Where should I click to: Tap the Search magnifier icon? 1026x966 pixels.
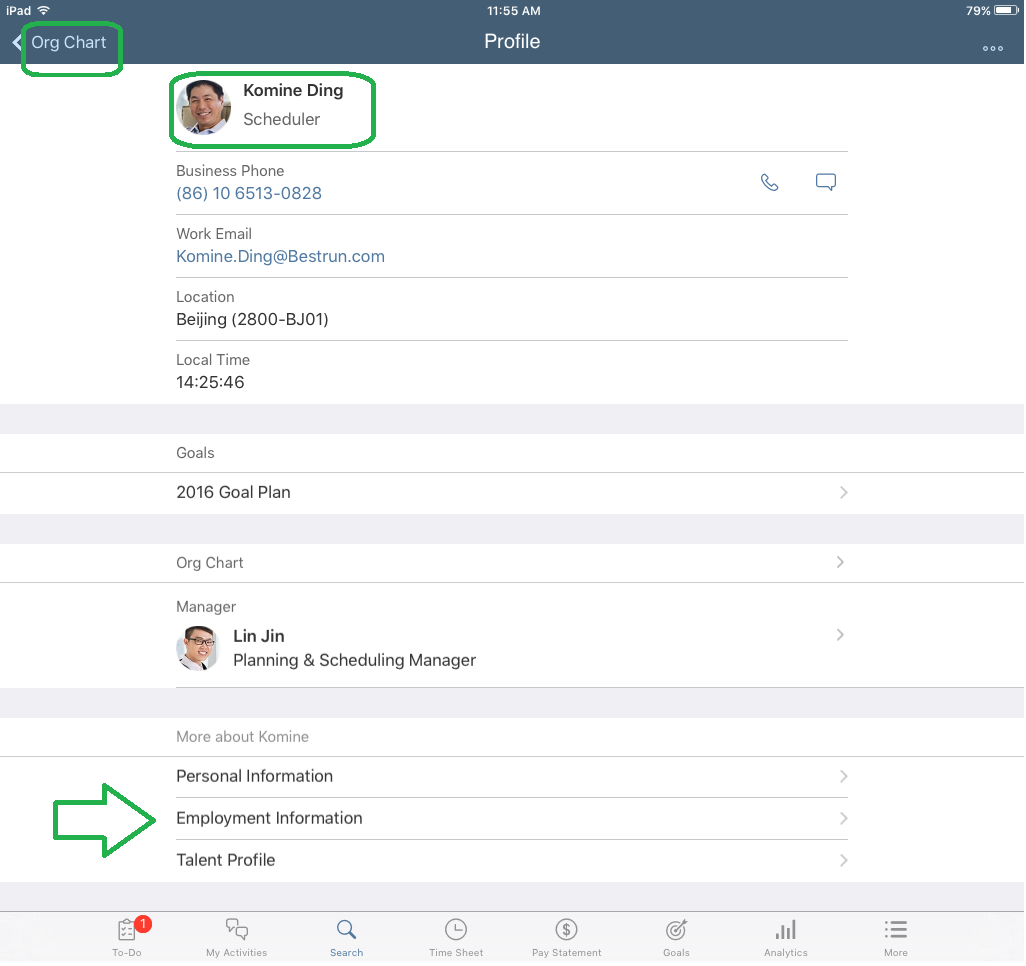tap(346, 929)
